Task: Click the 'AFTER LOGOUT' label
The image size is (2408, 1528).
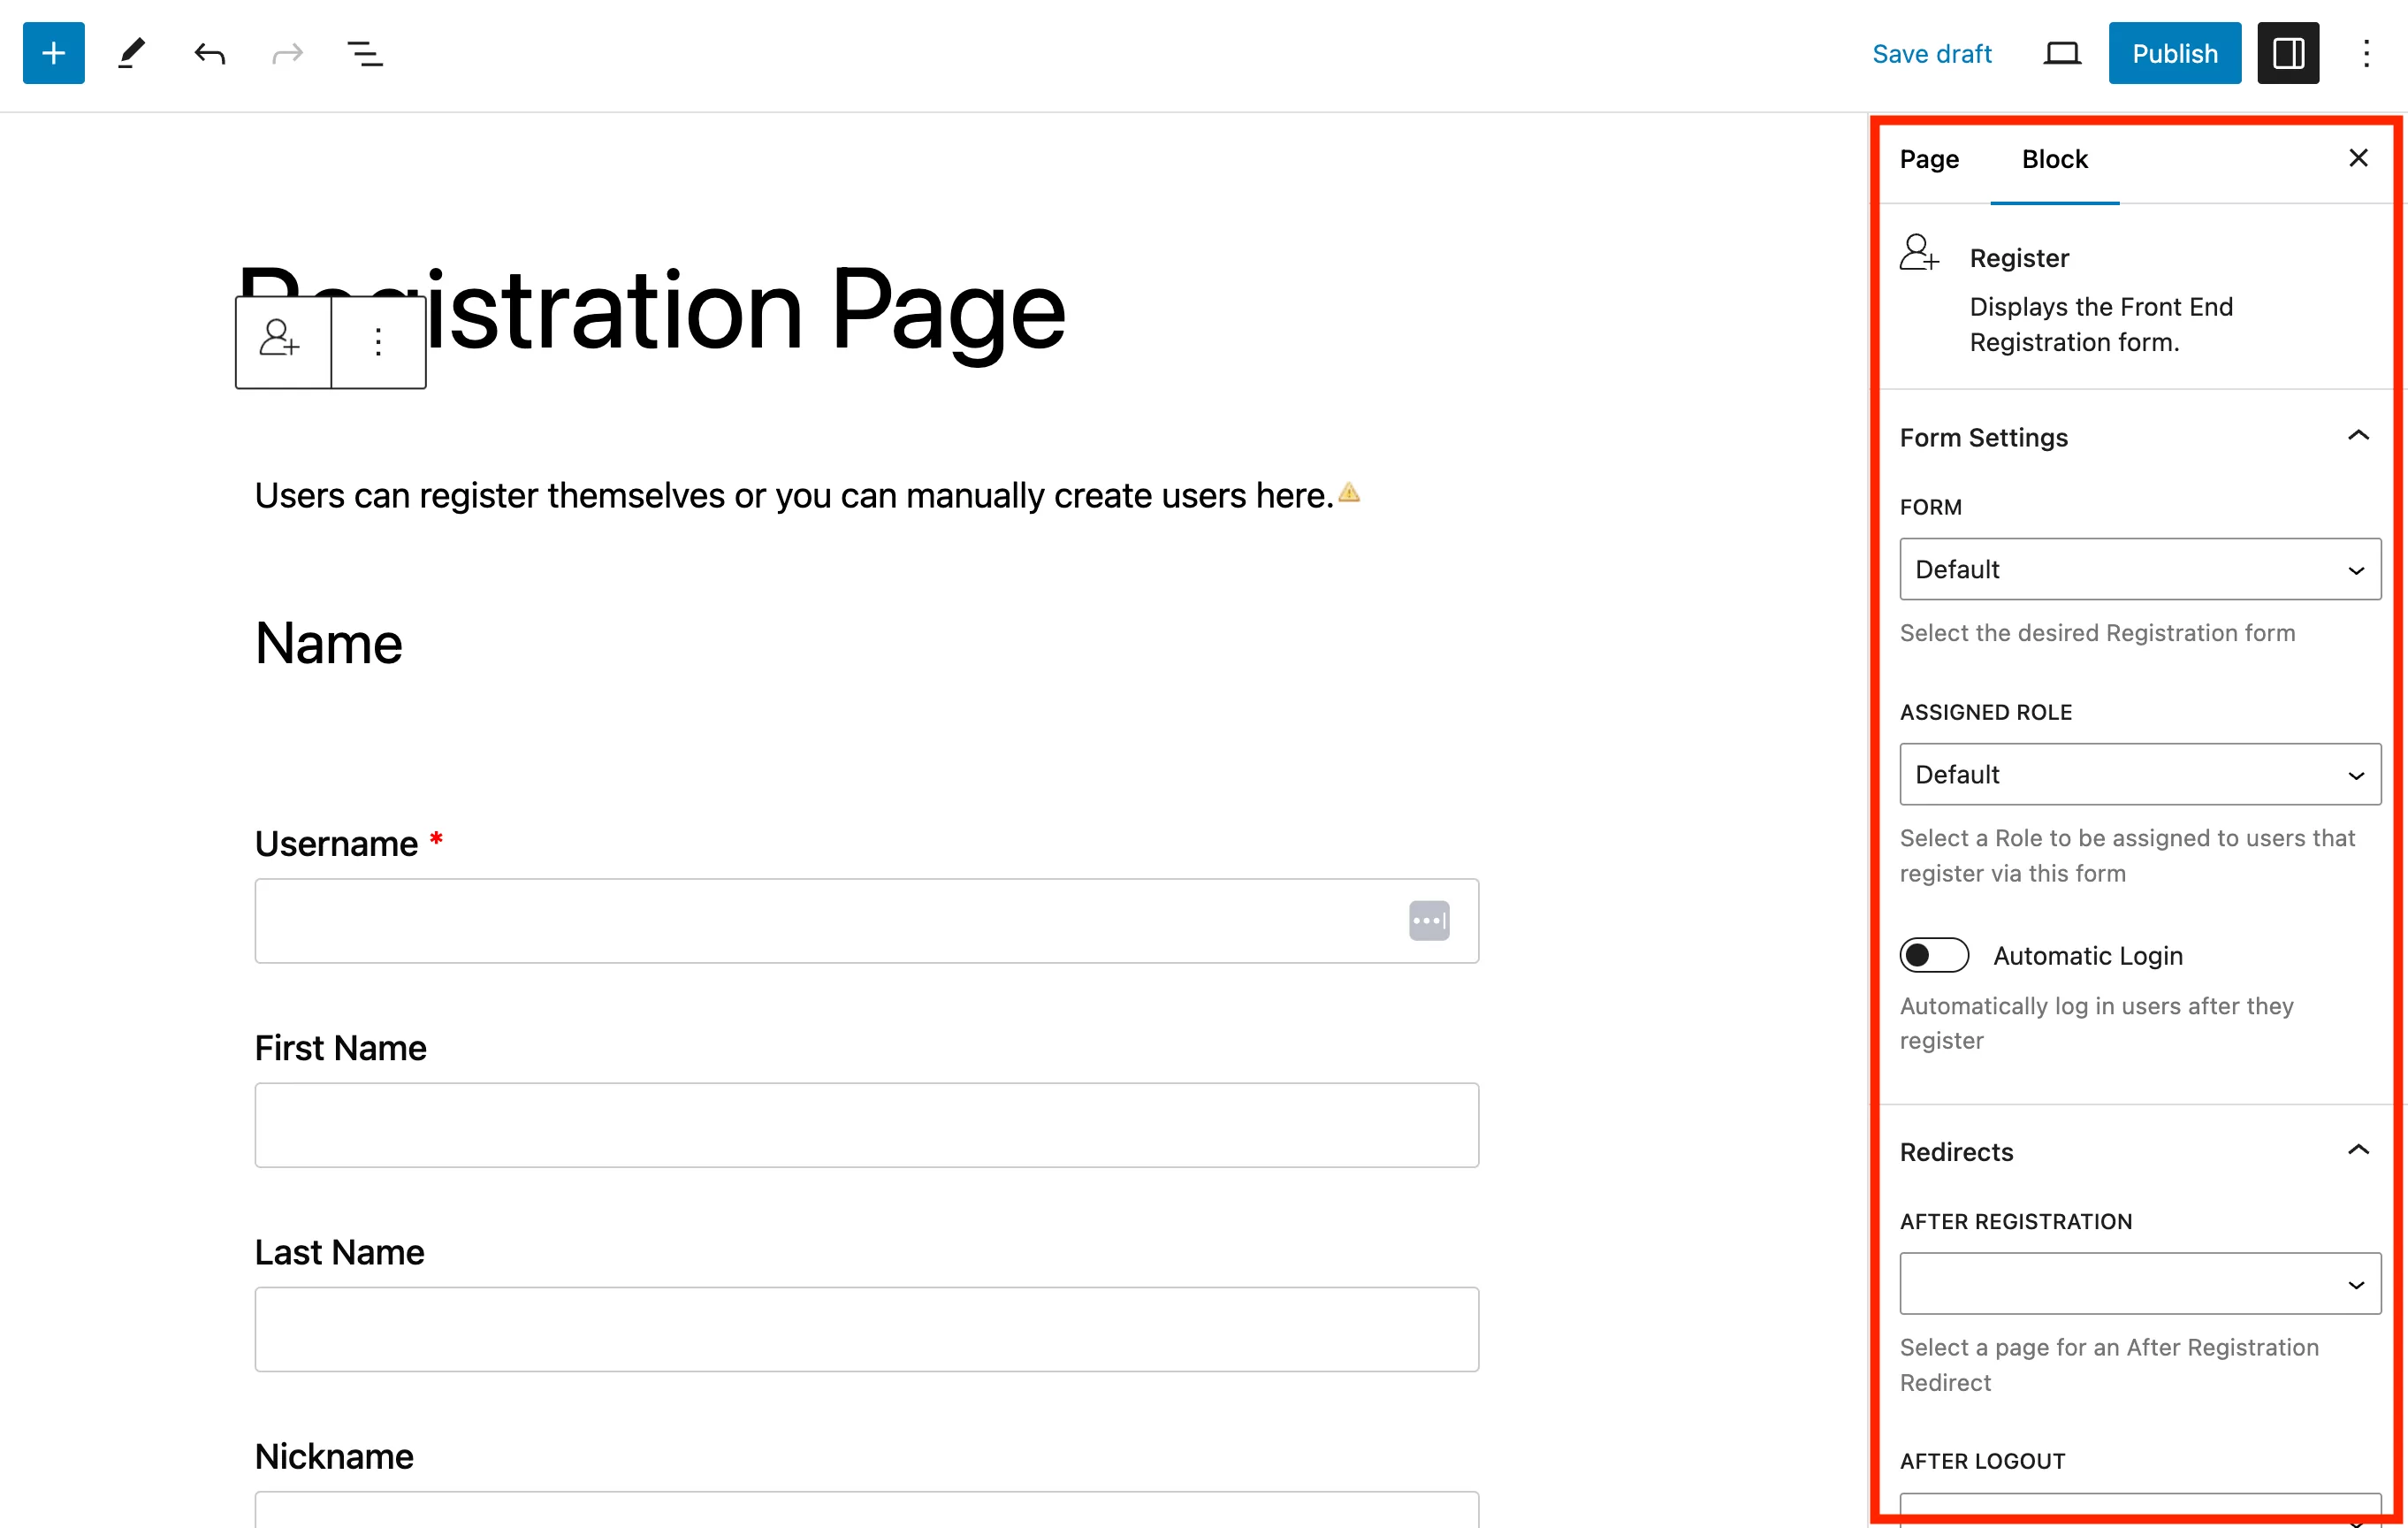Action: [1982, 1461]
